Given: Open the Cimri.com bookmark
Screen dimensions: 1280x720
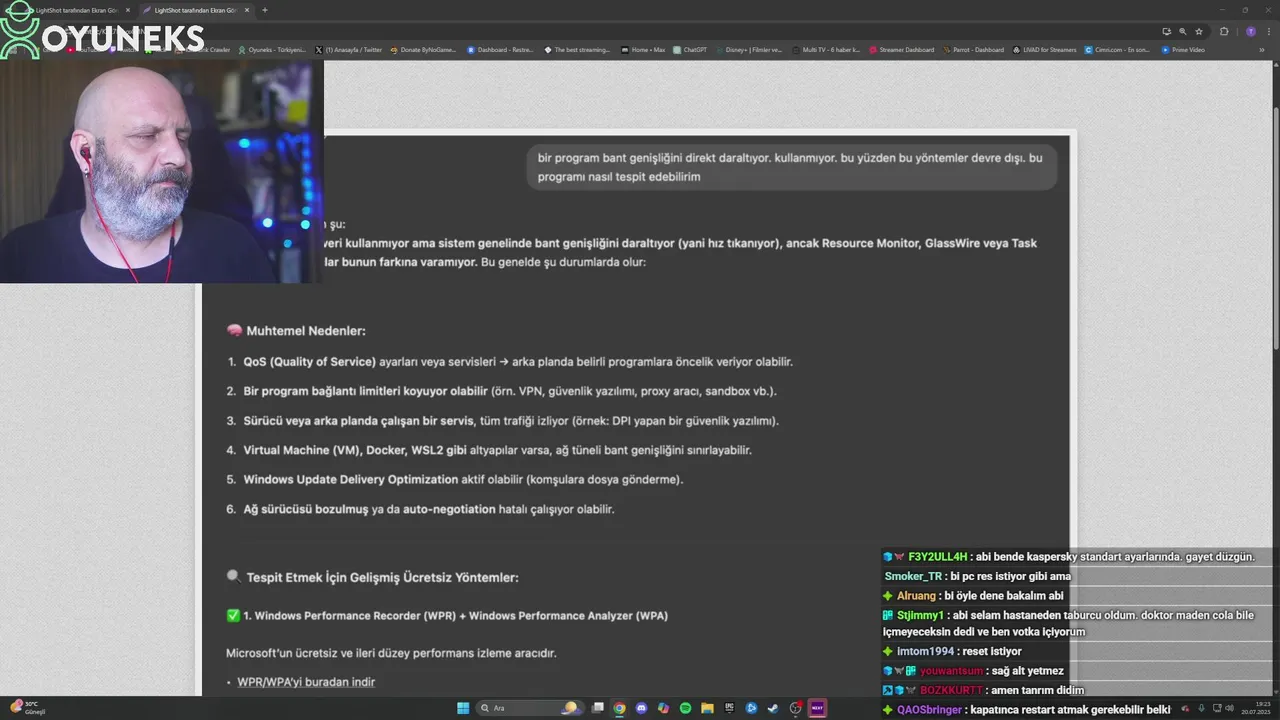Looking at the screenshot, I should (1117, 50).
